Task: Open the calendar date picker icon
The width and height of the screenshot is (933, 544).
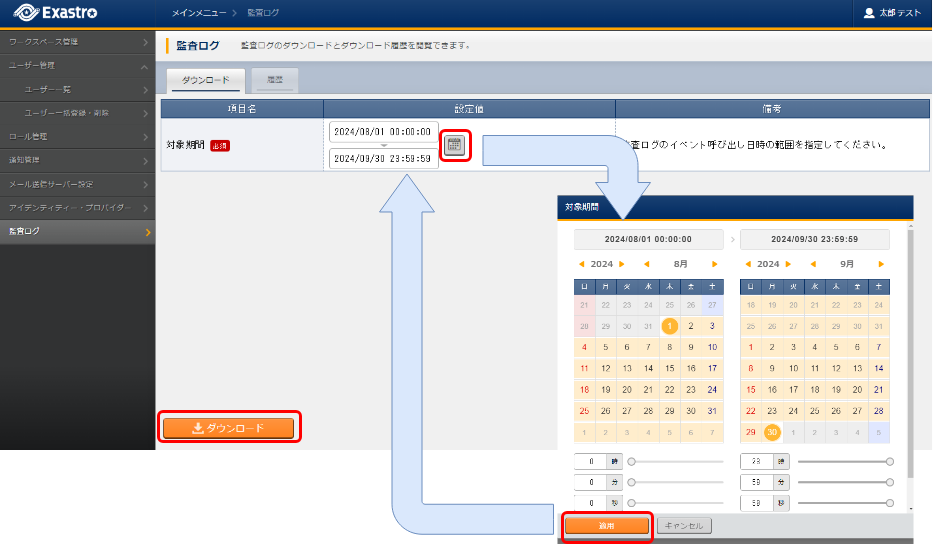Action: (455, 145)
